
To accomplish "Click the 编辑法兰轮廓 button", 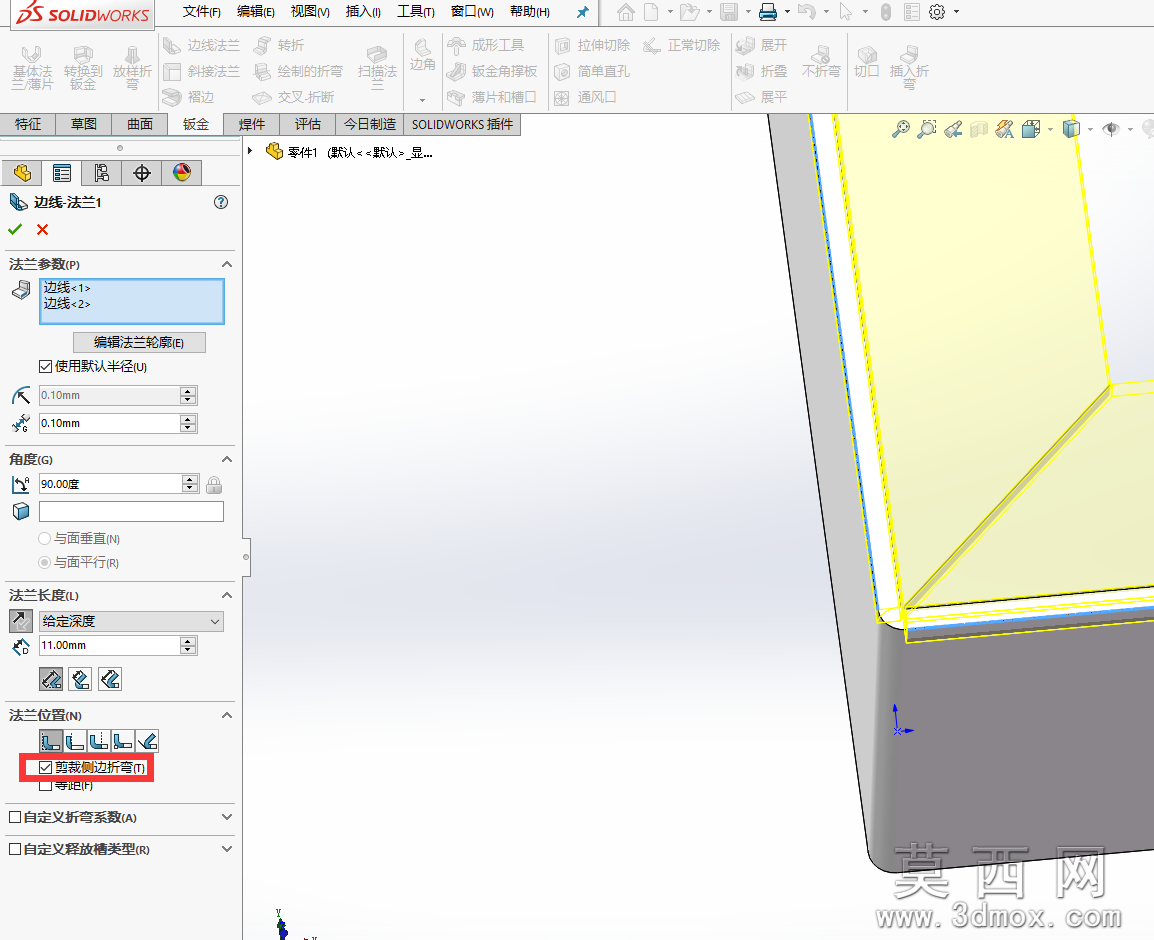I will (x=139, y=342).
